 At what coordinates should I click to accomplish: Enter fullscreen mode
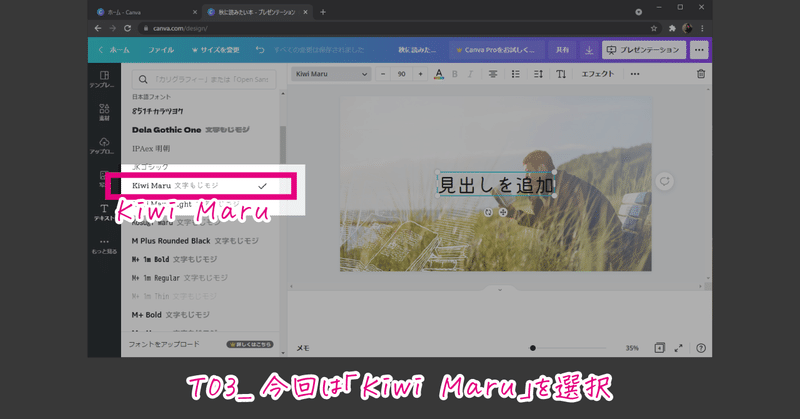(679, 348)
